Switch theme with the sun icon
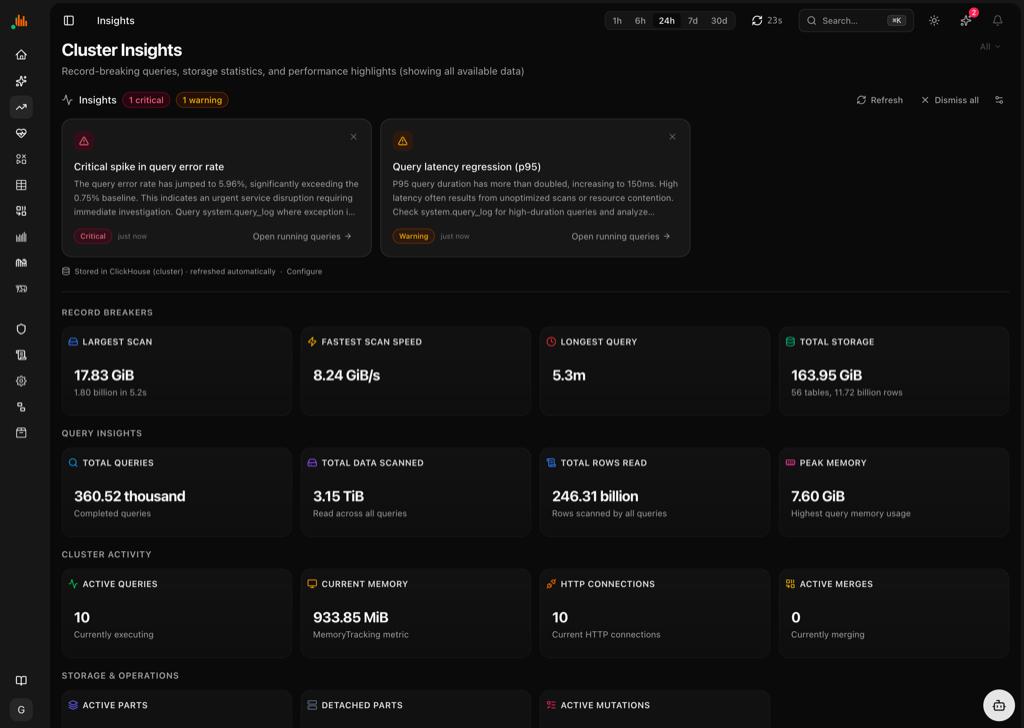Viewport: 1024px width, 728px height. 934,21
